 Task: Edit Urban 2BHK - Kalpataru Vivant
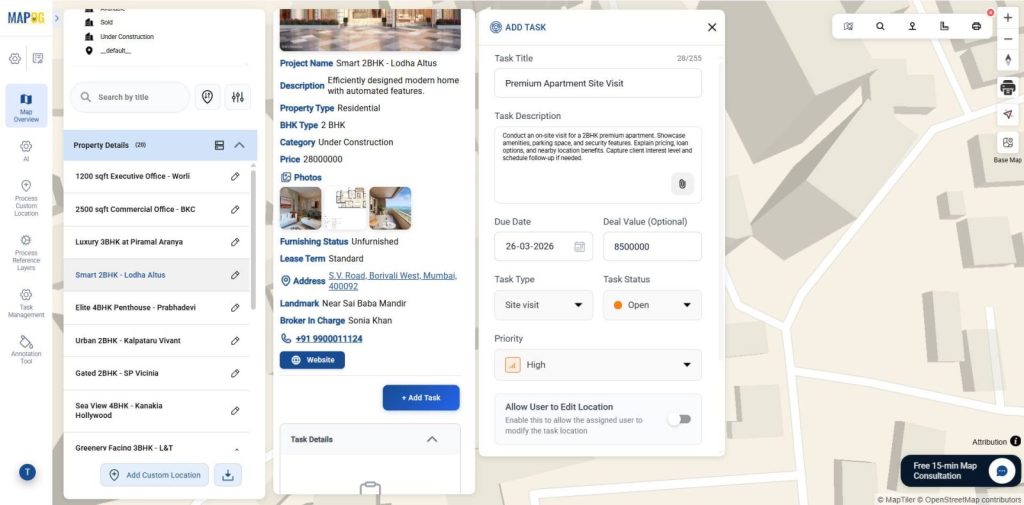pos(235,340)
